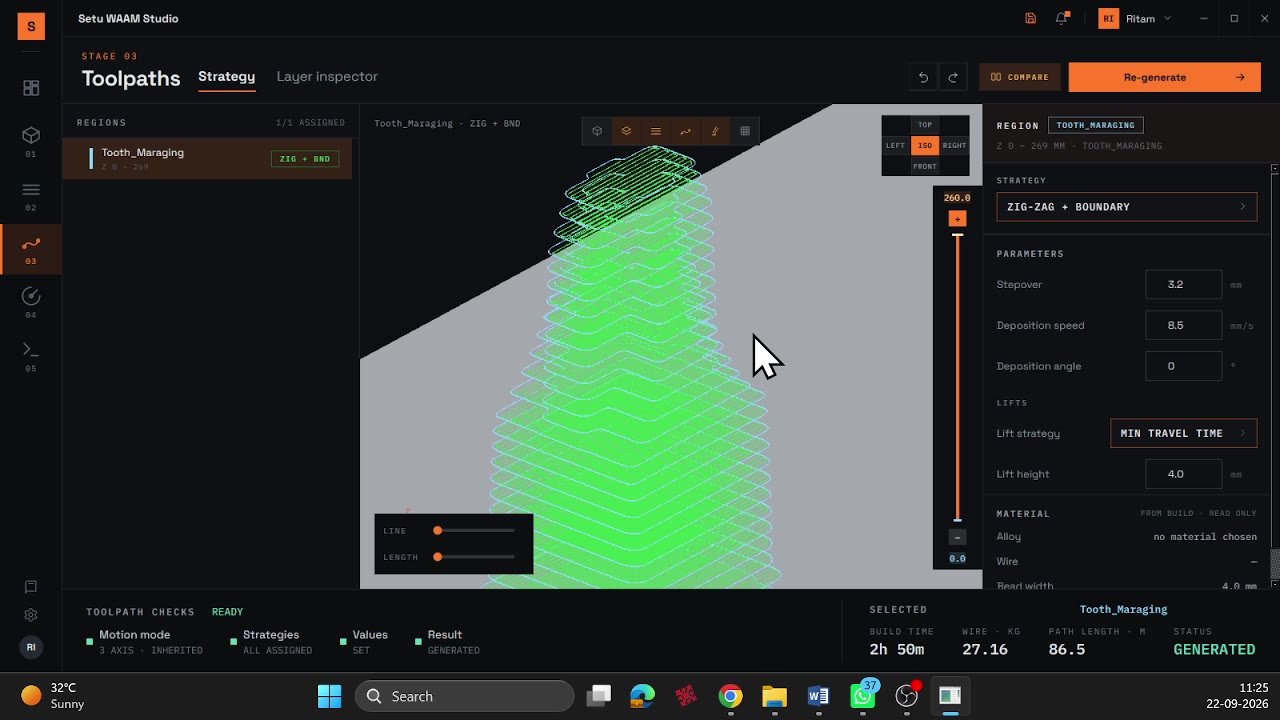Redo the toolpath change

point(953,77)
